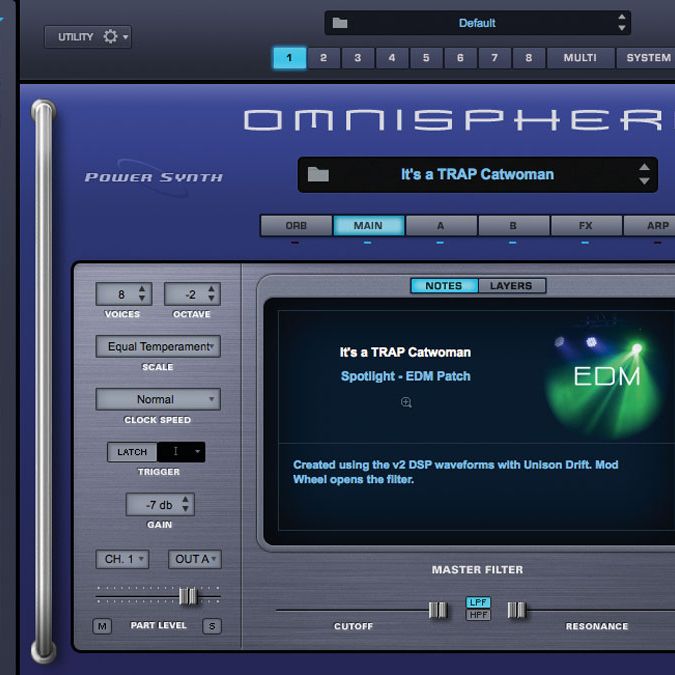Open the Equal Temperament scale dropdown
The width and height of the screenshot is (675, 675).
(158, 347)
